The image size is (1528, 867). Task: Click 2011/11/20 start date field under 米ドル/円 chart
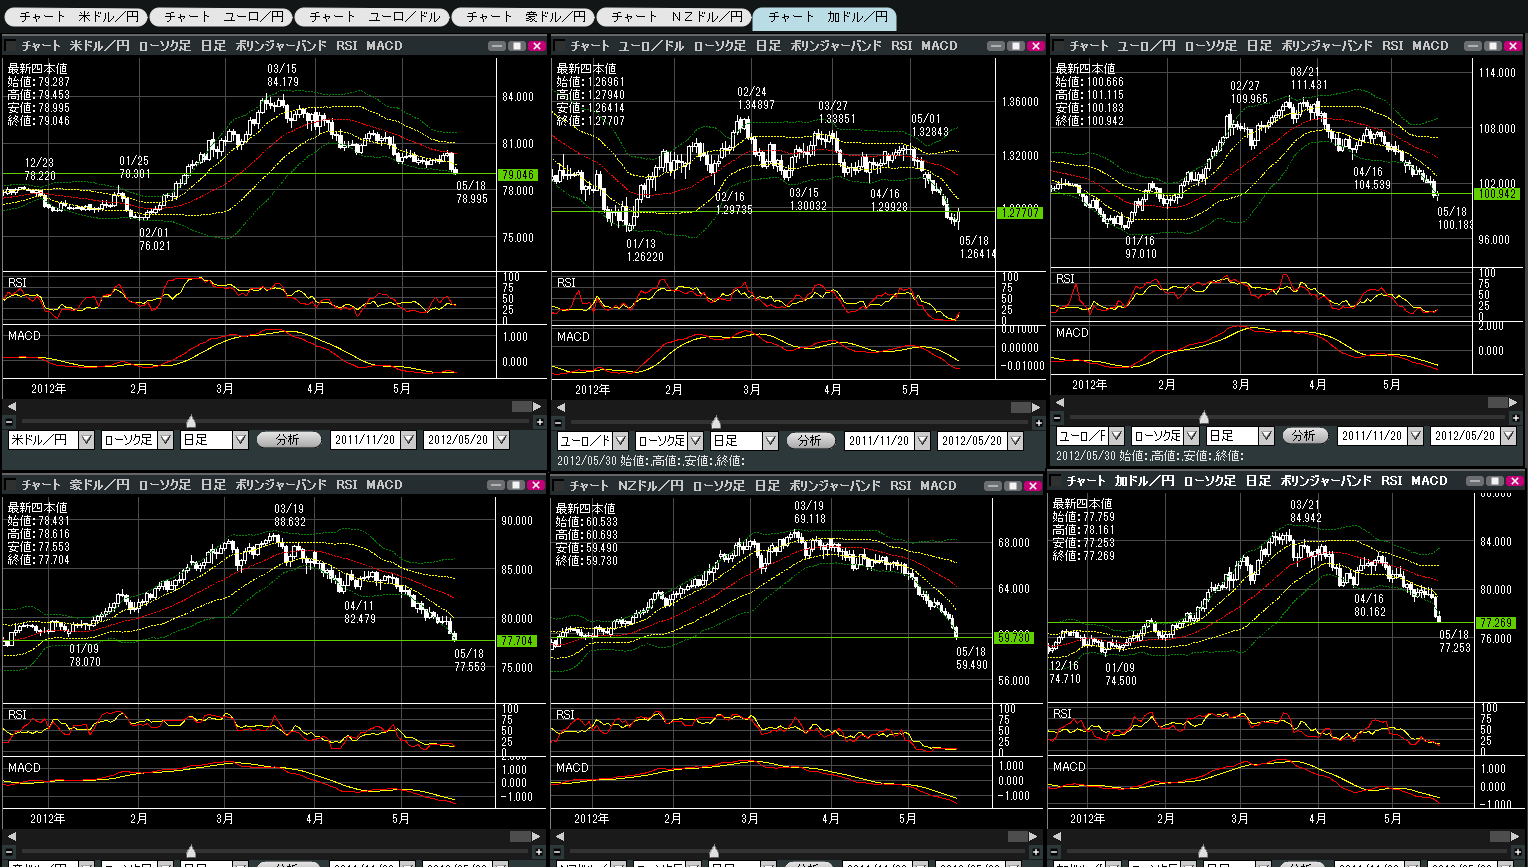pyautogui.click(x=364, y=440)
